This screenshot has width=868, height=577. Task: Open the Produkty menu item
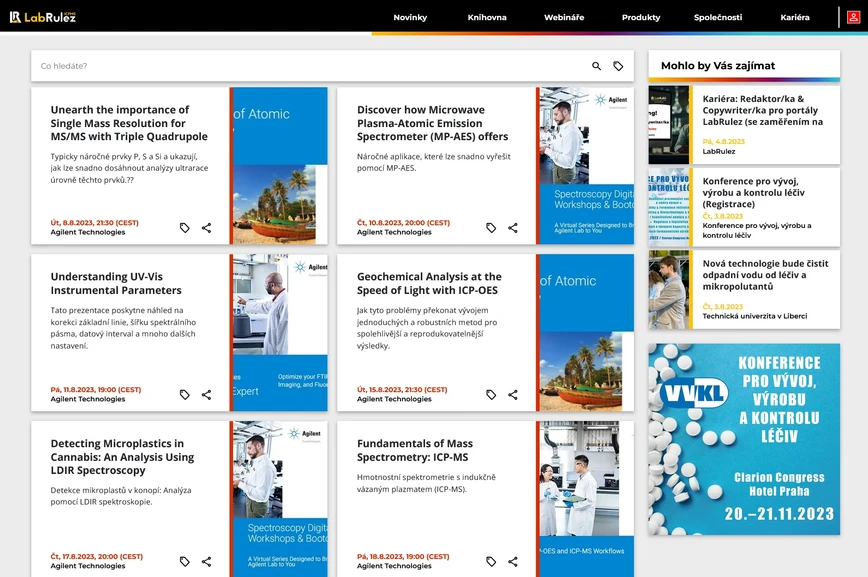[x=641, y=17]
